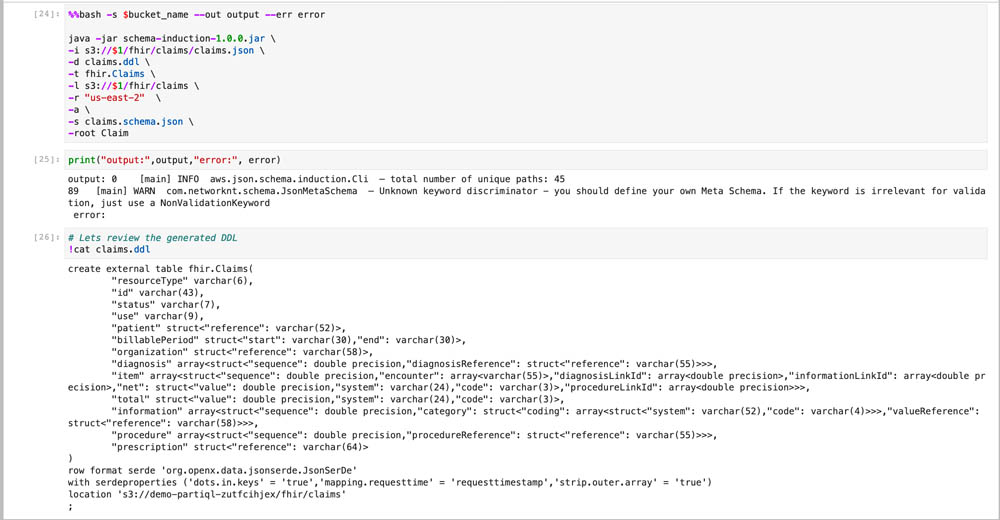Click the INFO total unique paths output line
The image size is (1000, 520).
316,179
